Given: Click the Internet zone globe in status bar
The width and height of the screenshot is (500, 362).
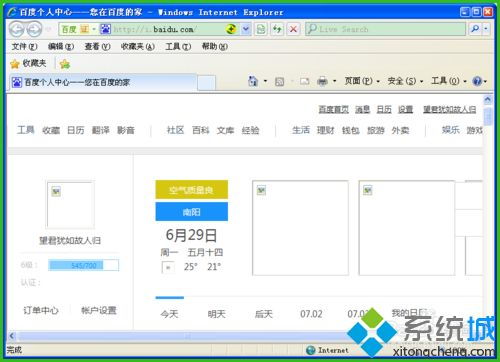Looking at the screenshot, I should (x=310, y=350).
